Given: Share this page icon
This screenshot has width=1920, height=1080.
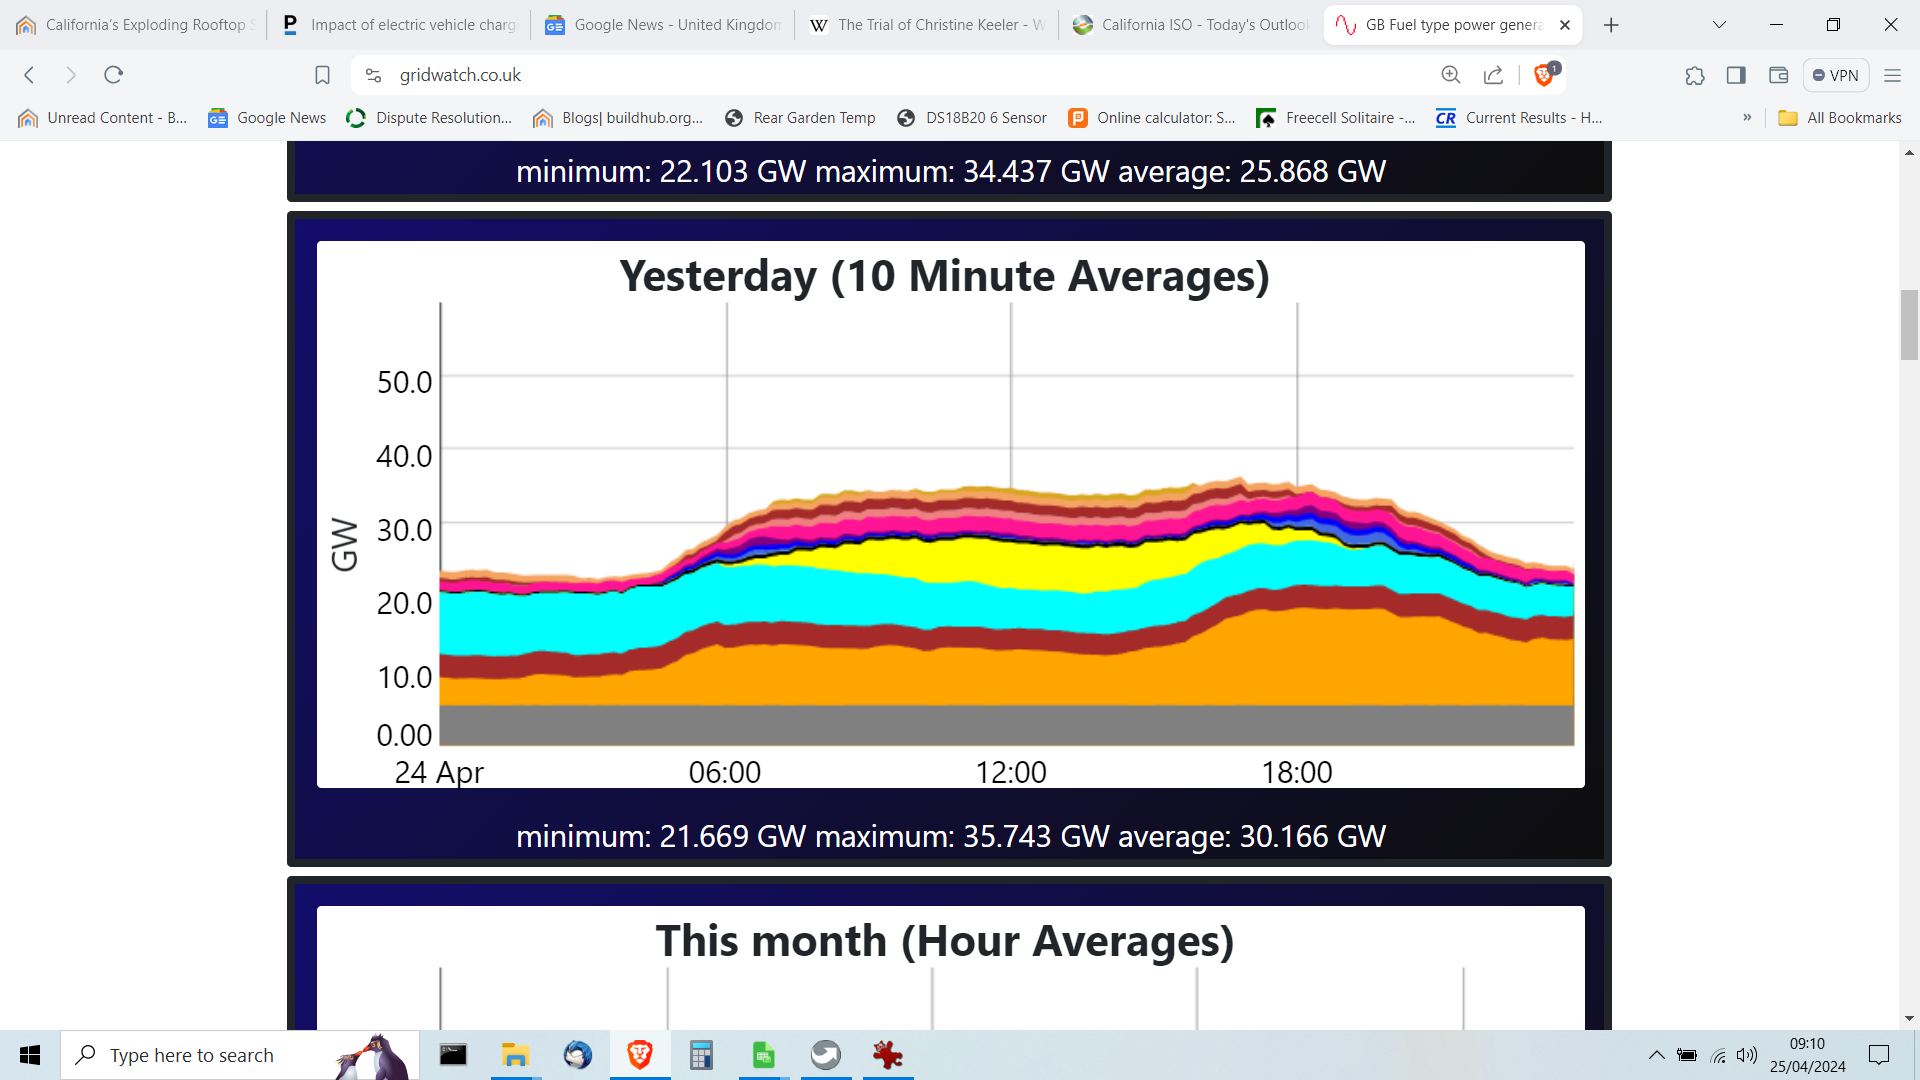Looking at the screenshot, I should click(x=1493, y=75).
